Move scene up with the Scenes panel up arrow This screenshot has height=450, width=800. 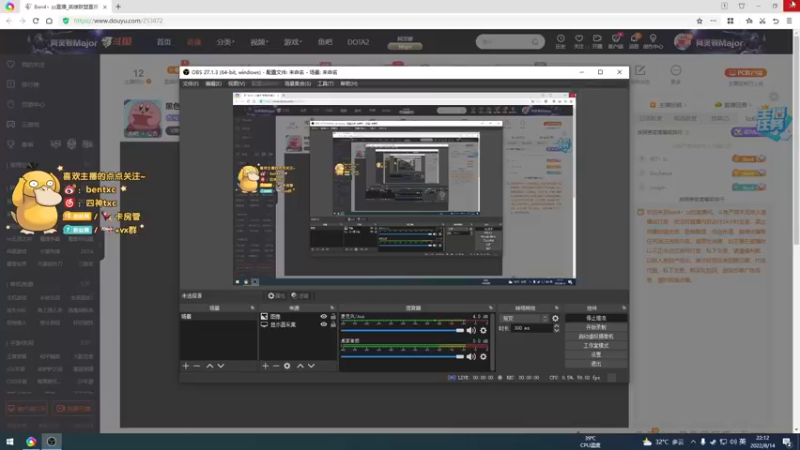(210, 366)
